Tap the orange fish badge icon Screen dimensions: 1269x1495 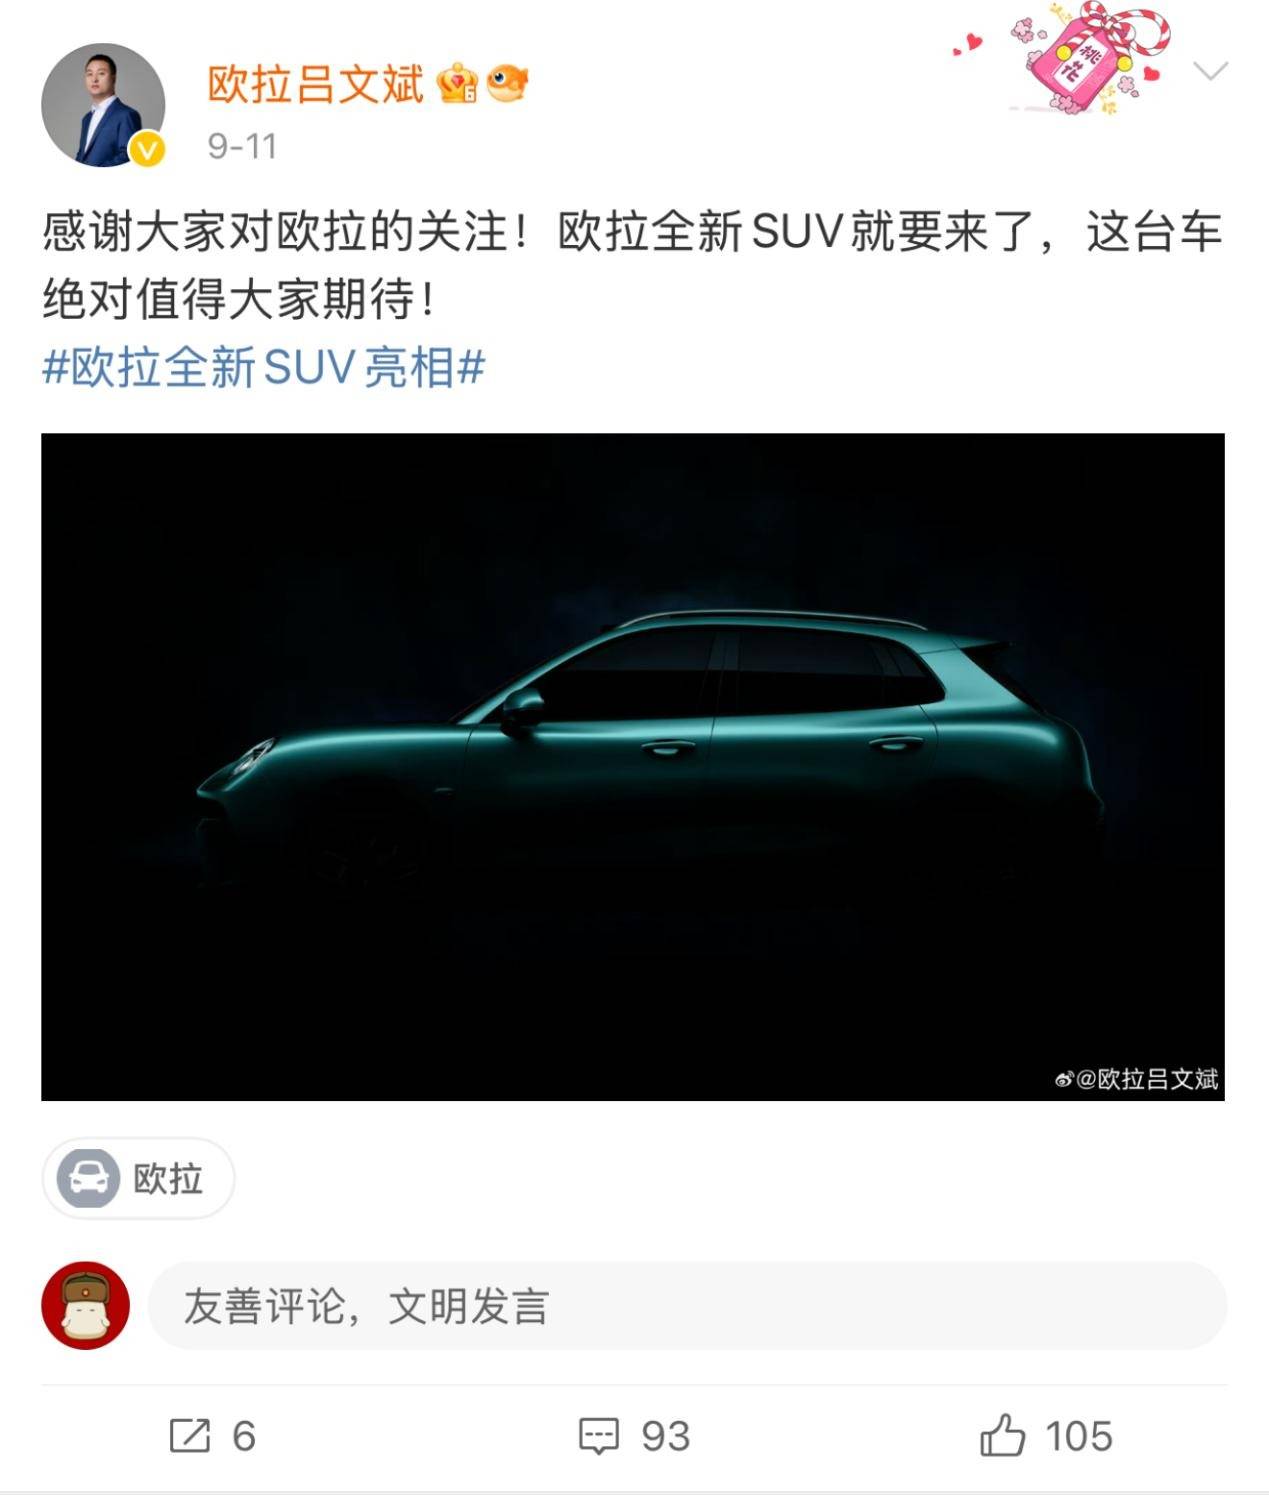pyautogui.click(x=507, y=84)
